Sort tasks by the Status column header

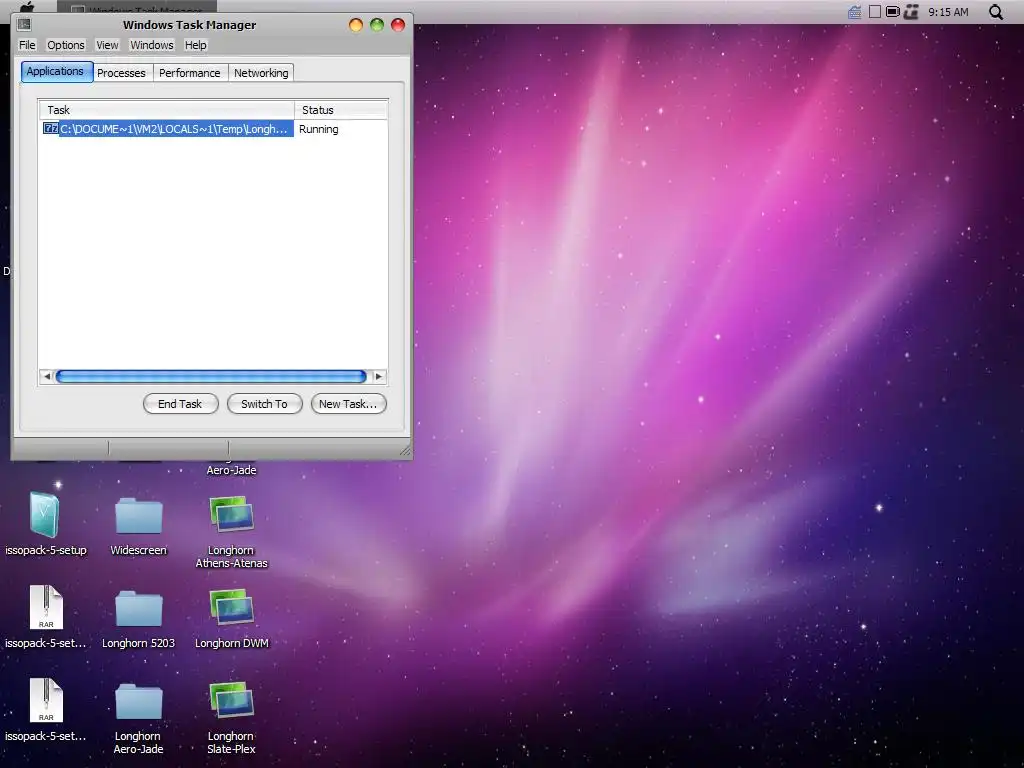[341, 110]
